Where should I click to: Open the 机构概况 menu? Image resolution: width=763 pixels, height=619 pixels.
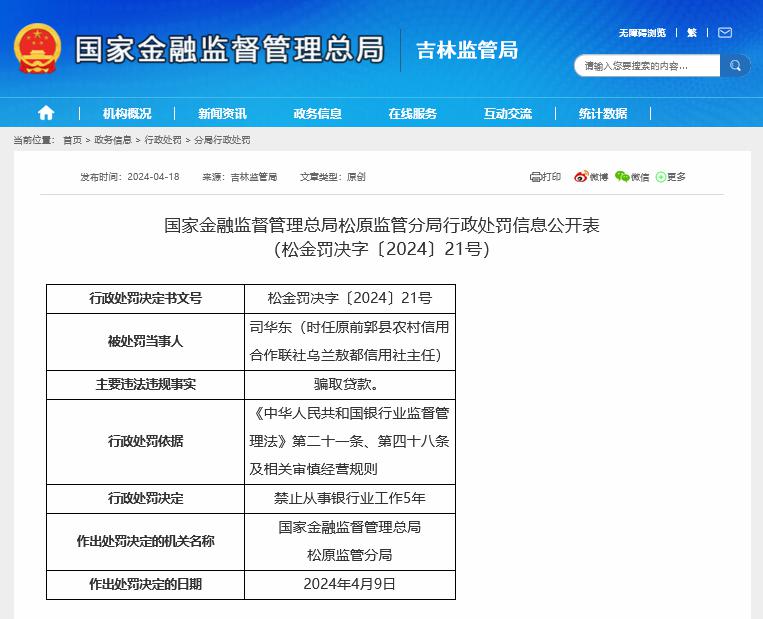127,113
